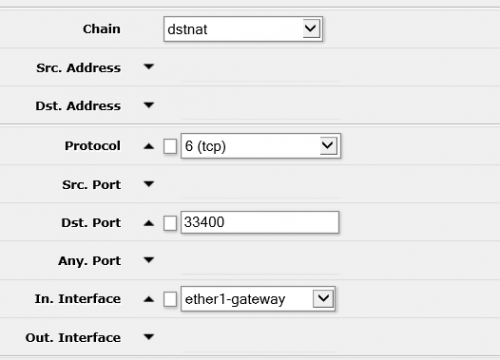Open the ether1-gateway interface dropdown arrow
The image size is (500, 360).
click(323, 298)
